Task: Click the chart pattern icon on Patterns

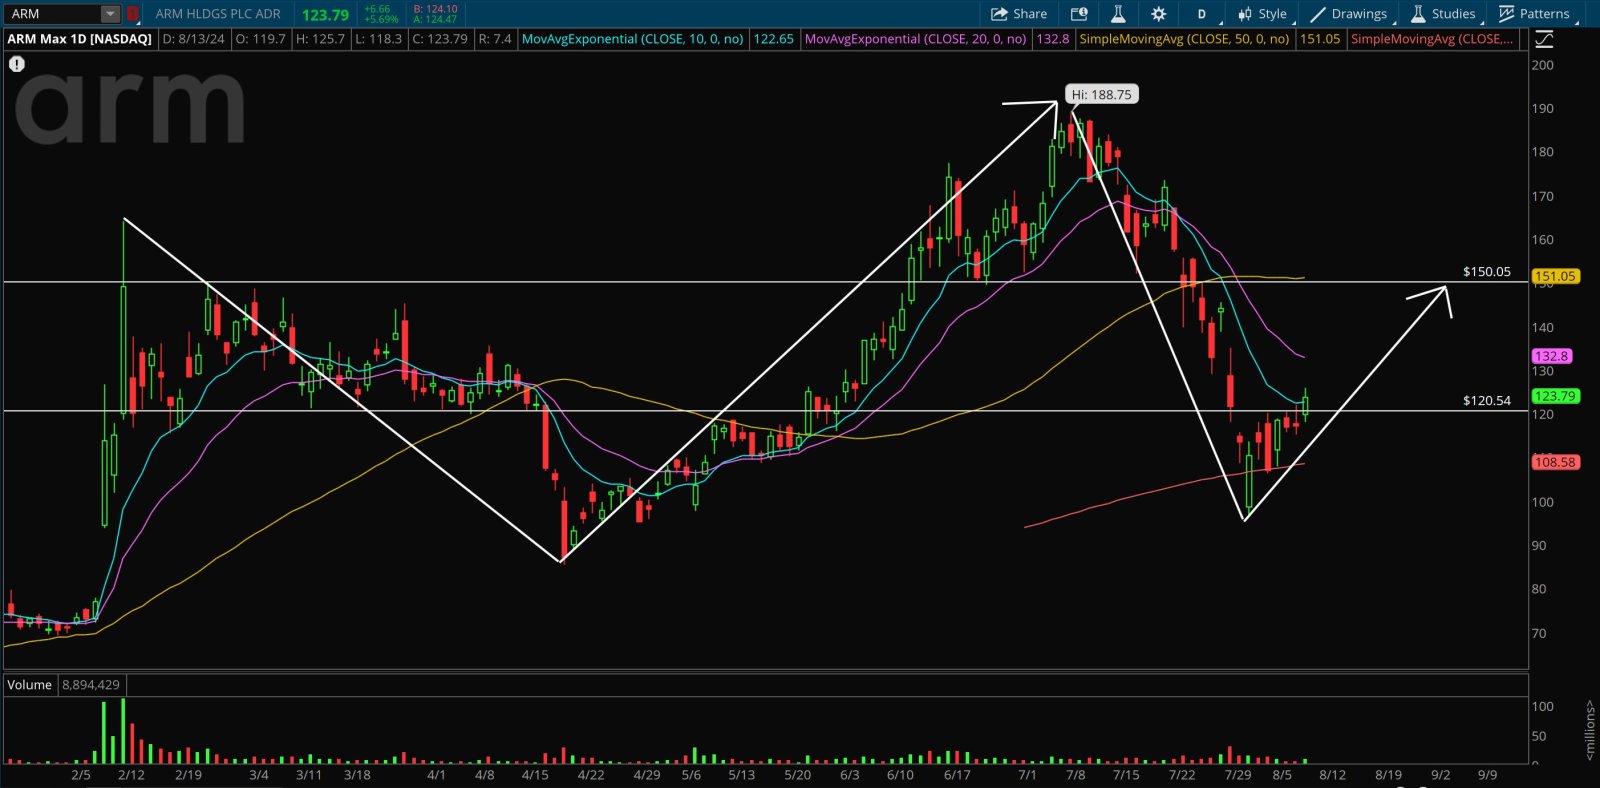Action: [x=1506, y=14]
